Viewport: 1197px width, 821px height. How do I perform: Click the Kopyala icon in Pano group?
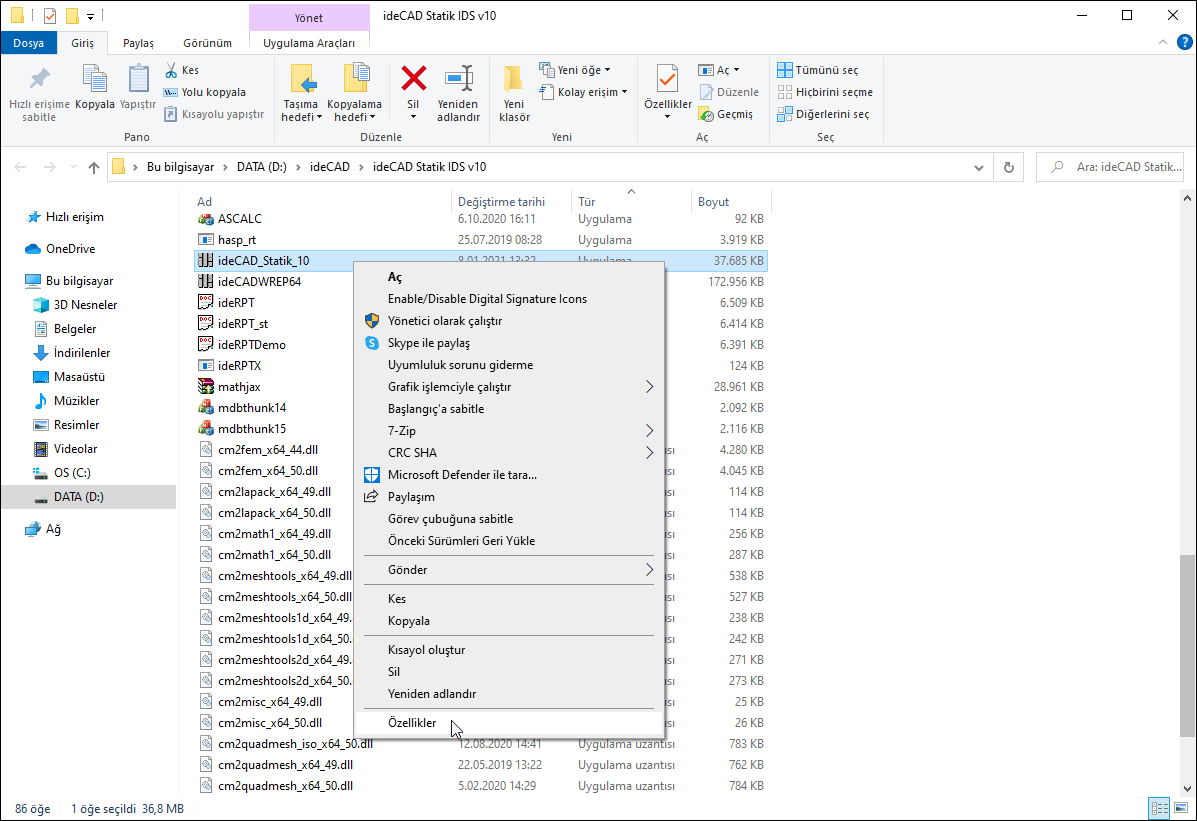tap(95, 80)
